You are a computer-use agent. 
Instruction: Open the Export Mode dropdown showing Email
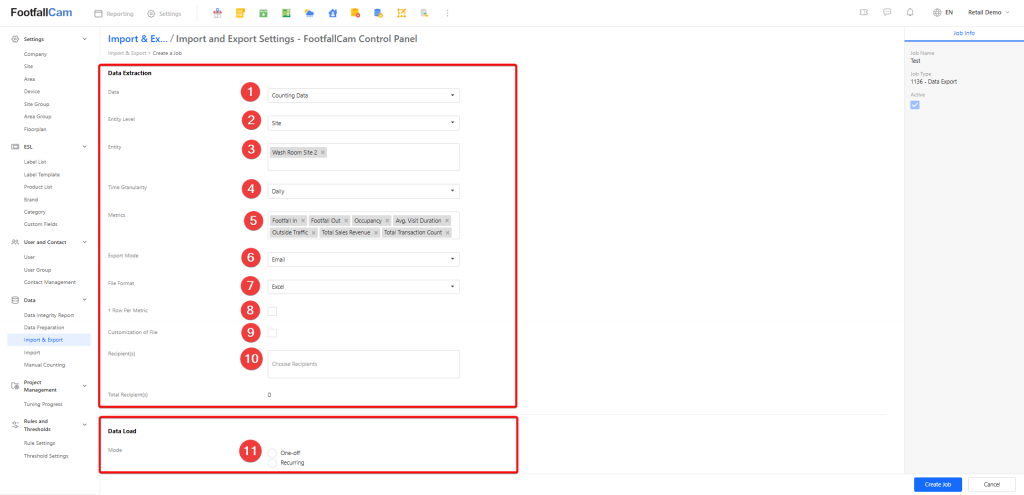click(363, 259)
